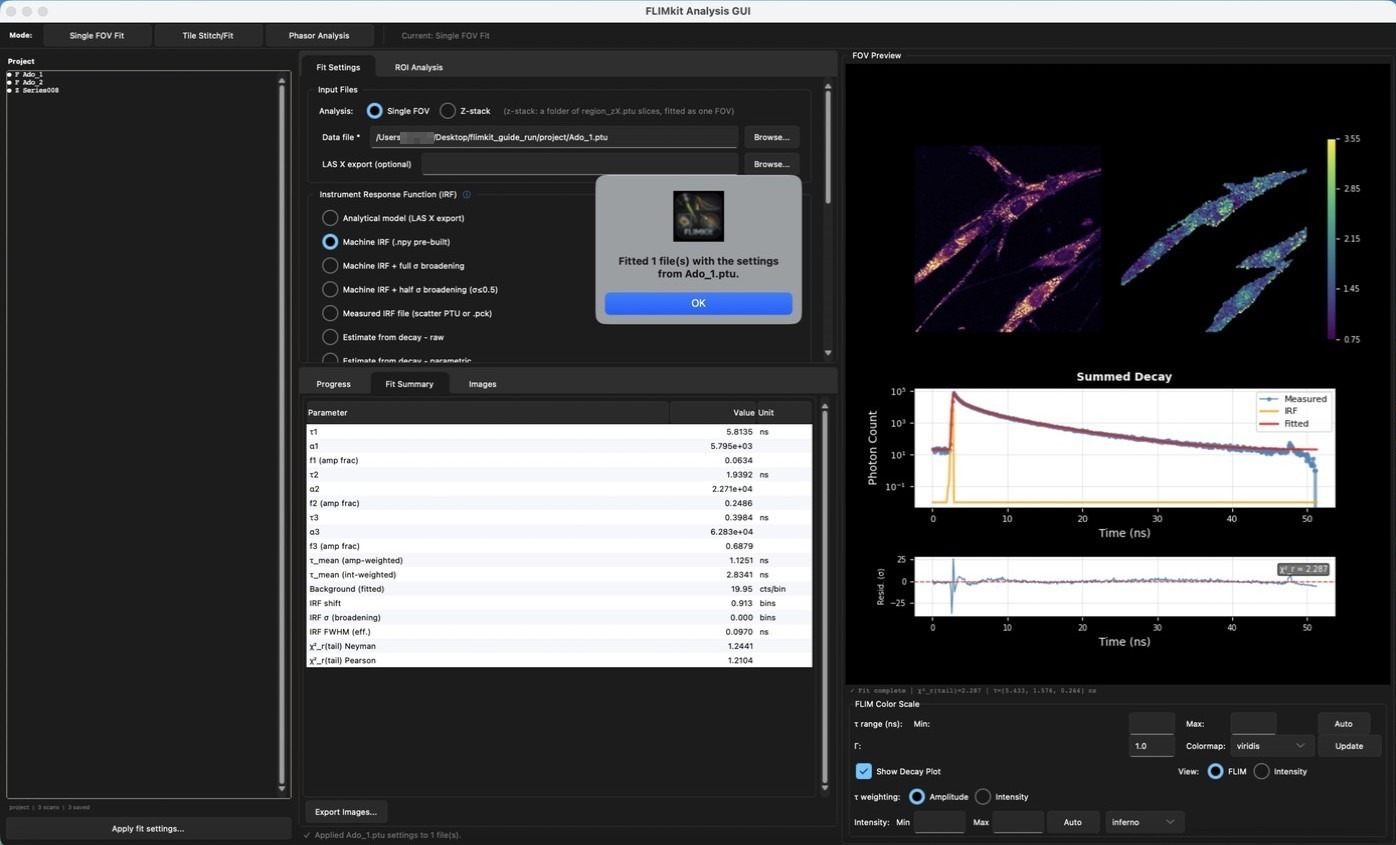Viewport: 1396px width, 845px height.
Task: Select Ado_2 in the Project list
Action: pyautogui.click(x=28, y=83)
